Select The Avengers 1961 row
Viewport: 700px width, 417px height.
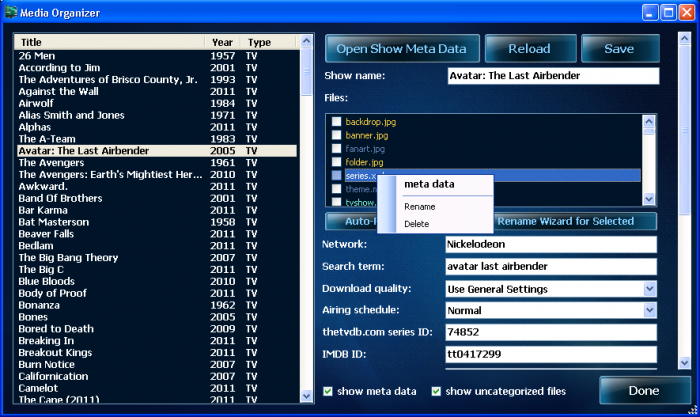(x=157, y=163)
